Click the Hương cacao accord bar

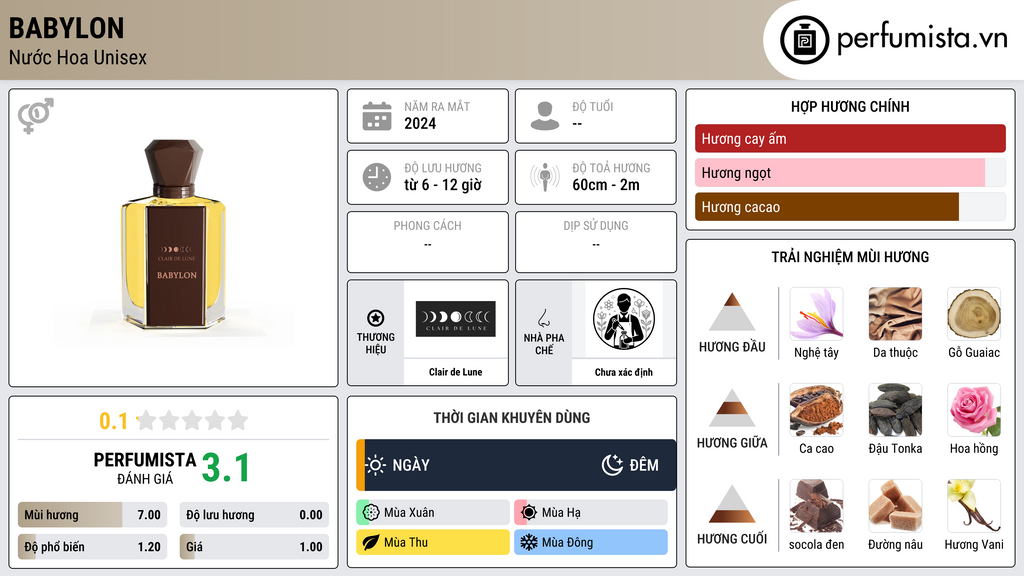pos(850,207)
